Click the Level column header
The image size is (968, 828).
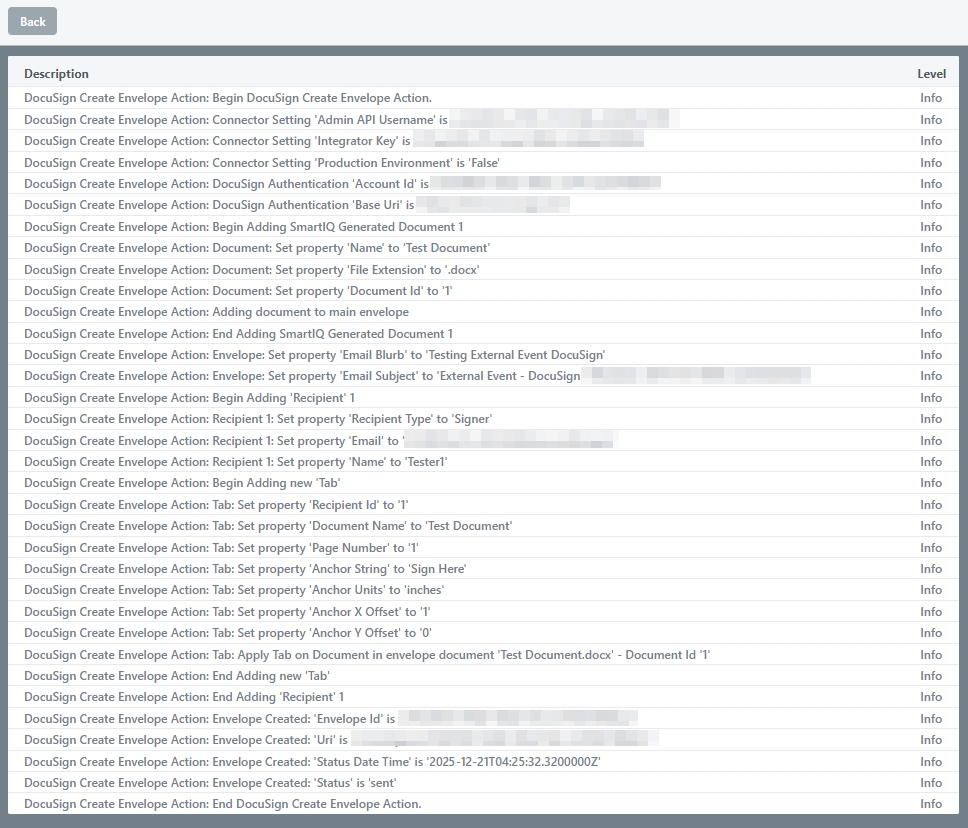click(931, 73)
